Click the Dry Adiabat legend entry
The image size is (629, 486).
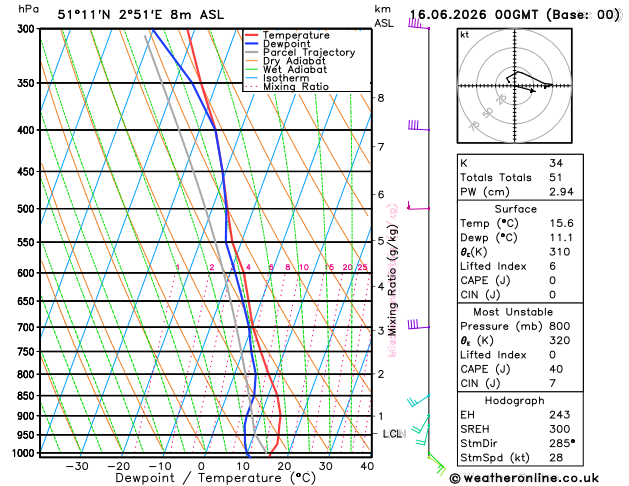pos(286,61)
